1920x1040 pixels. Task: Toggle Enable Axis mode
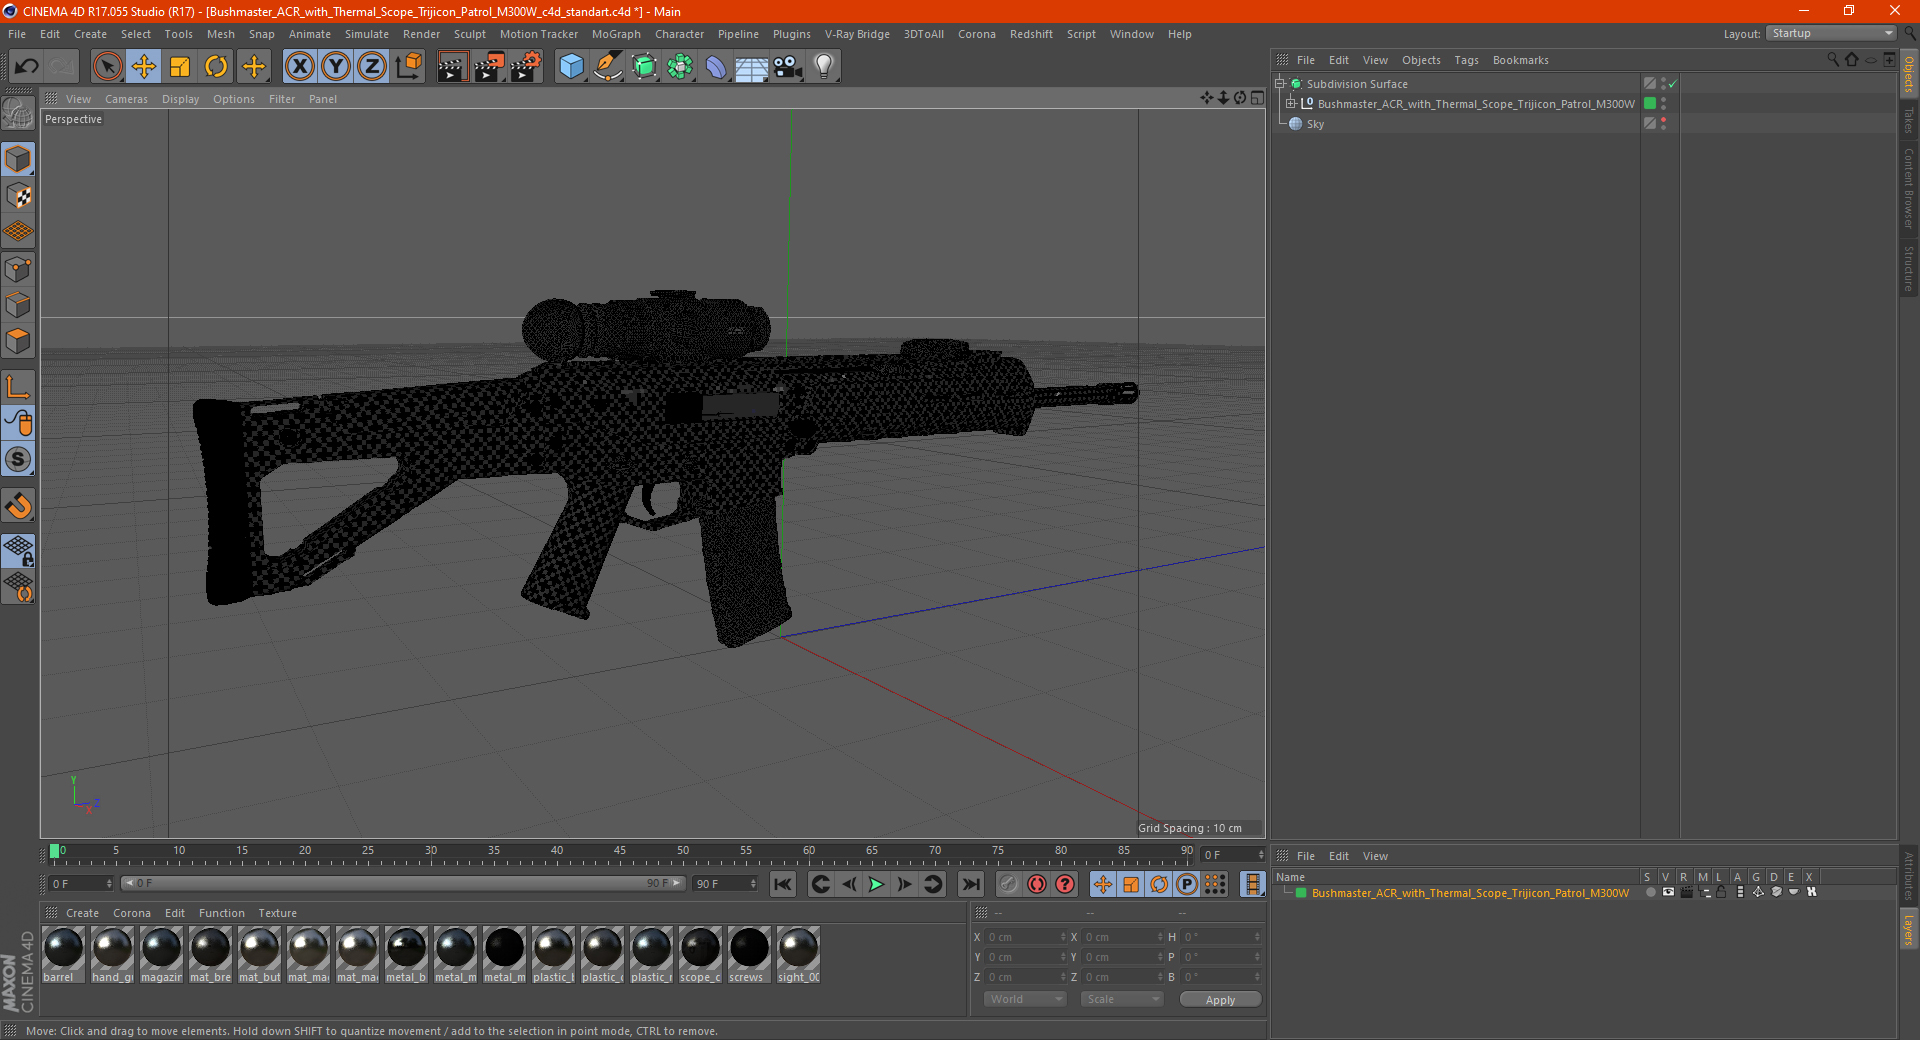(x=18, y=387)
